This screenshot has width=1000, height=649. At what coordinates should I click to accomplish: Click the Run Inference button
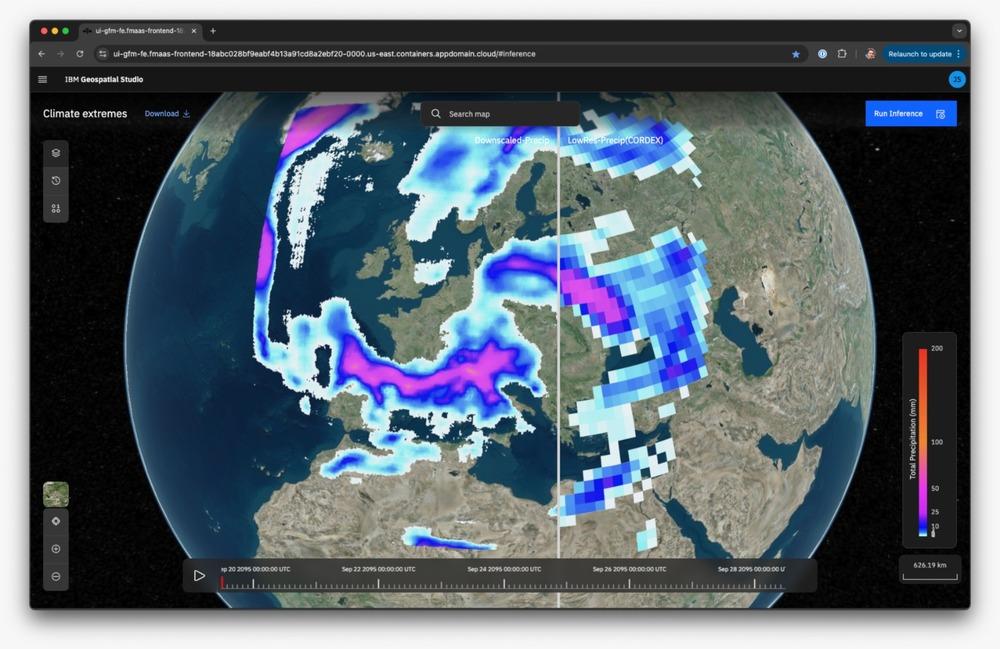point(911,113)
